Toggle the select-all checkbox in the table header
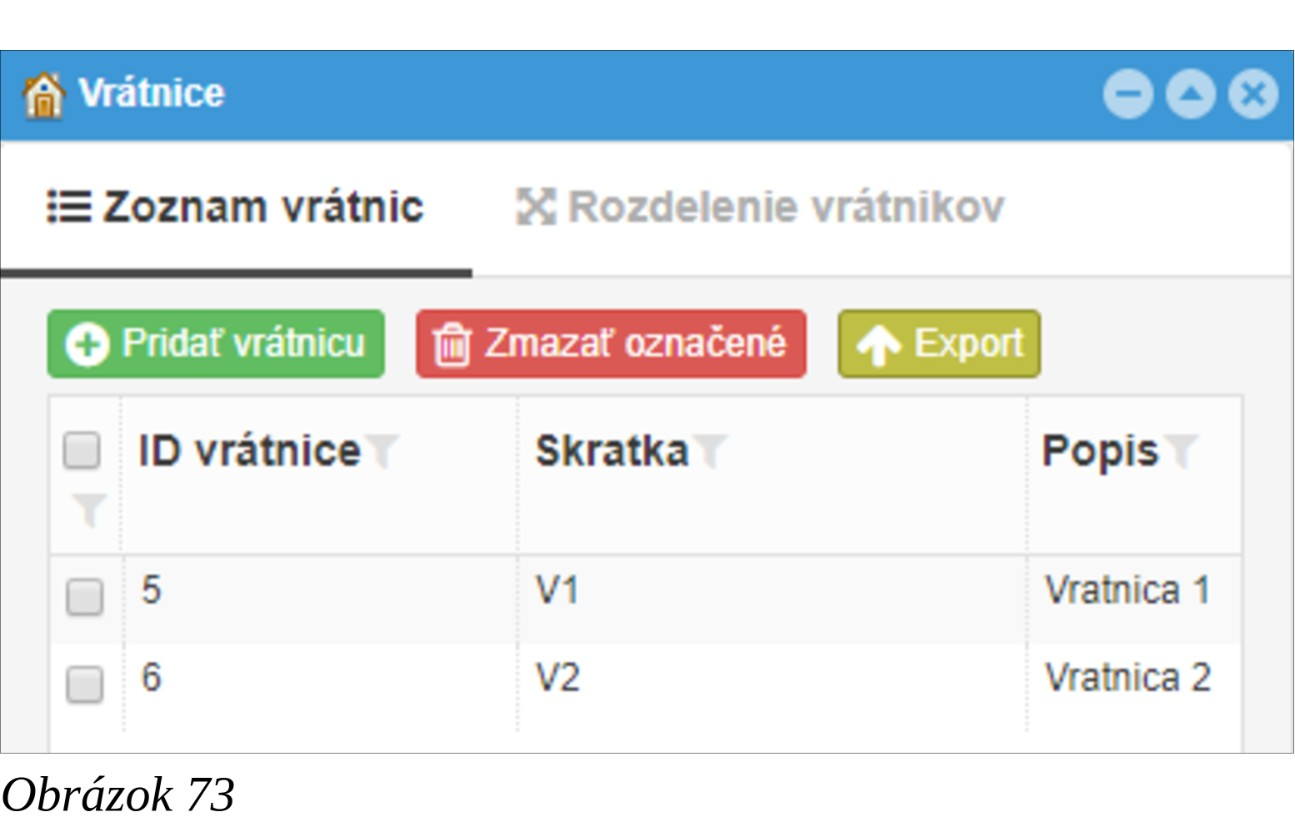The height and width of the screenshot is (822, 1295). click(x=82, y=451)
